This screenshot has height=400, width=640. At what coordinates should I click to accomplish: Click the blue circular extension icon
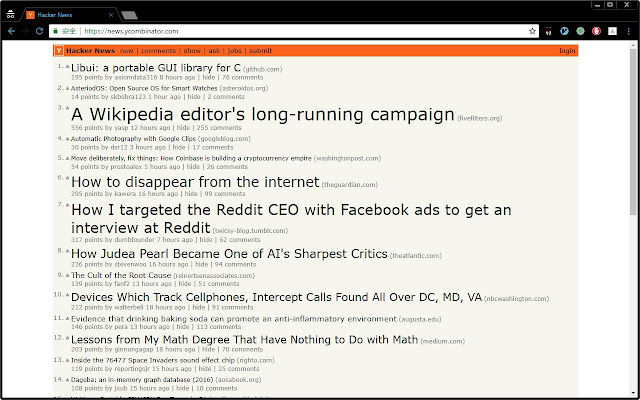(564, 31)
